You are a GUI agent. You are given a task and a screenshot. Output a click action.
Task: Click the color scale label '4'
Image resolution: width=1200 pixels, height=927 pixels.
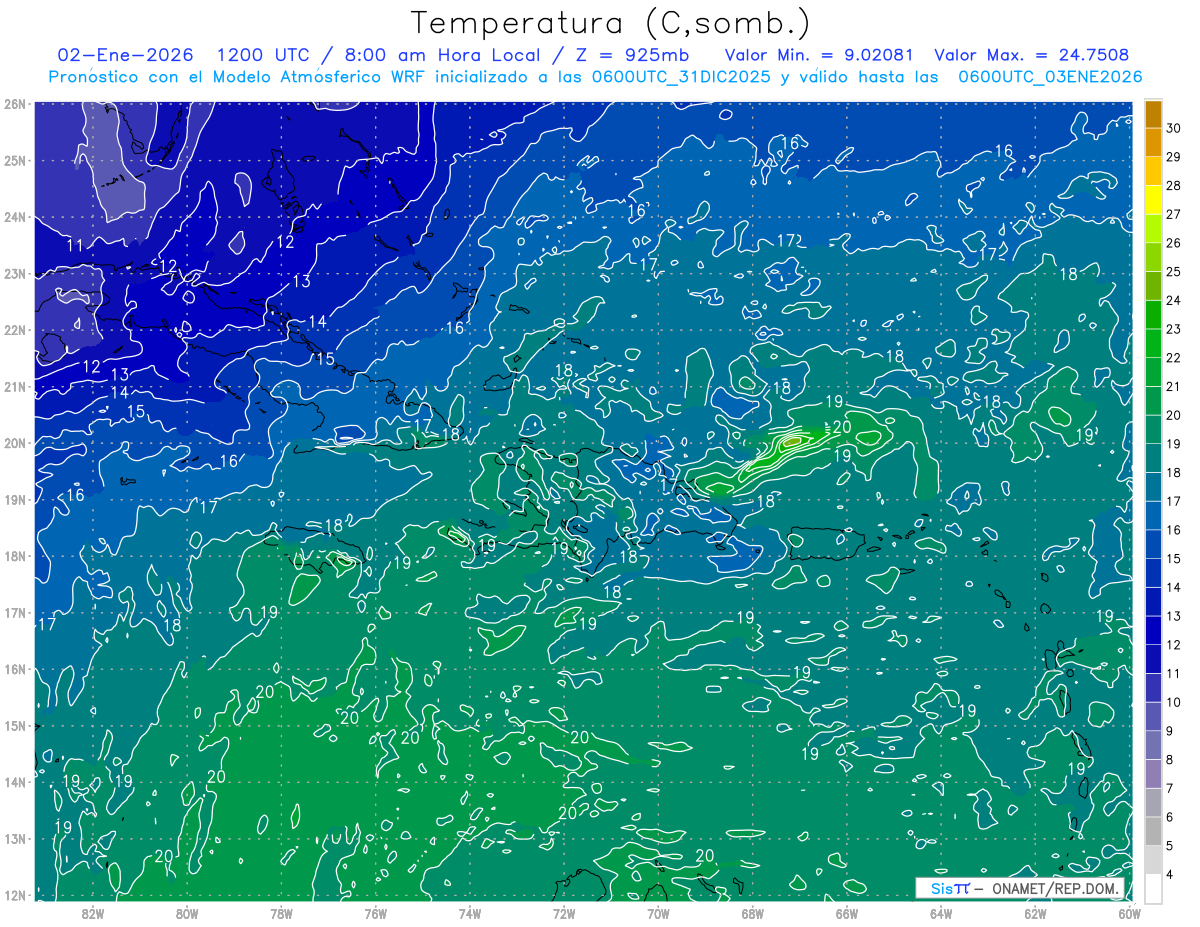(x=1171, y=874)
